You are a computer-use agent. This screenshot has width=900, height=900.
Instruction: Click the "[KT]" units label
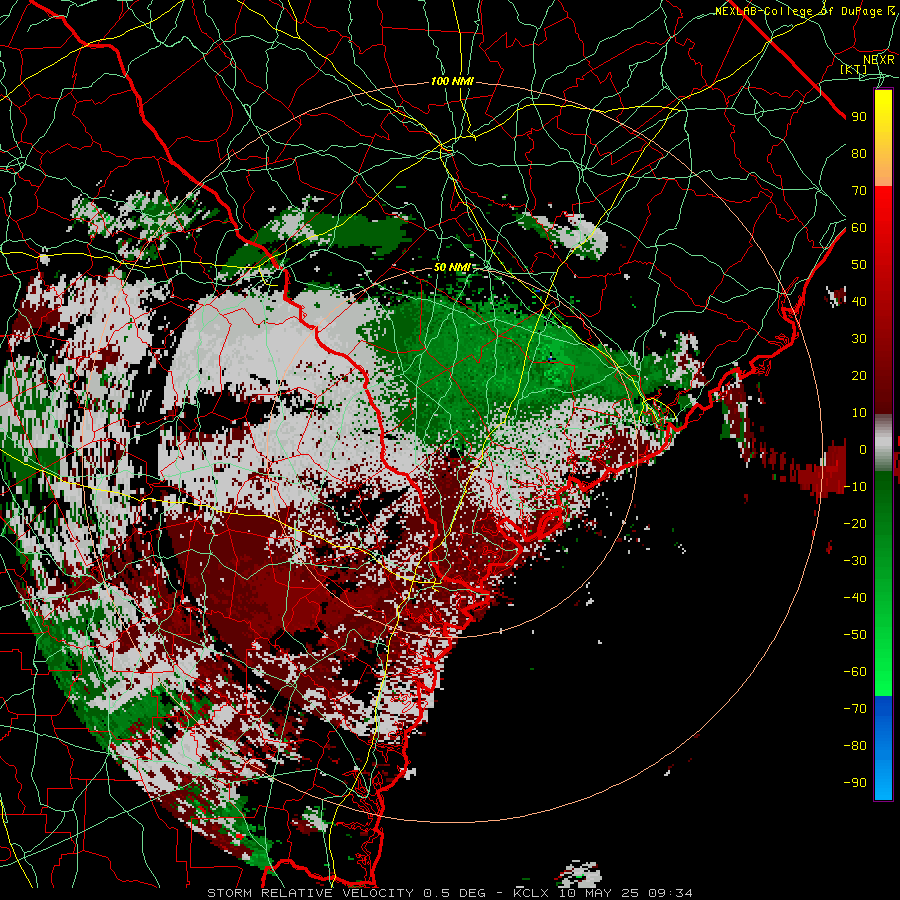(854, 70)
